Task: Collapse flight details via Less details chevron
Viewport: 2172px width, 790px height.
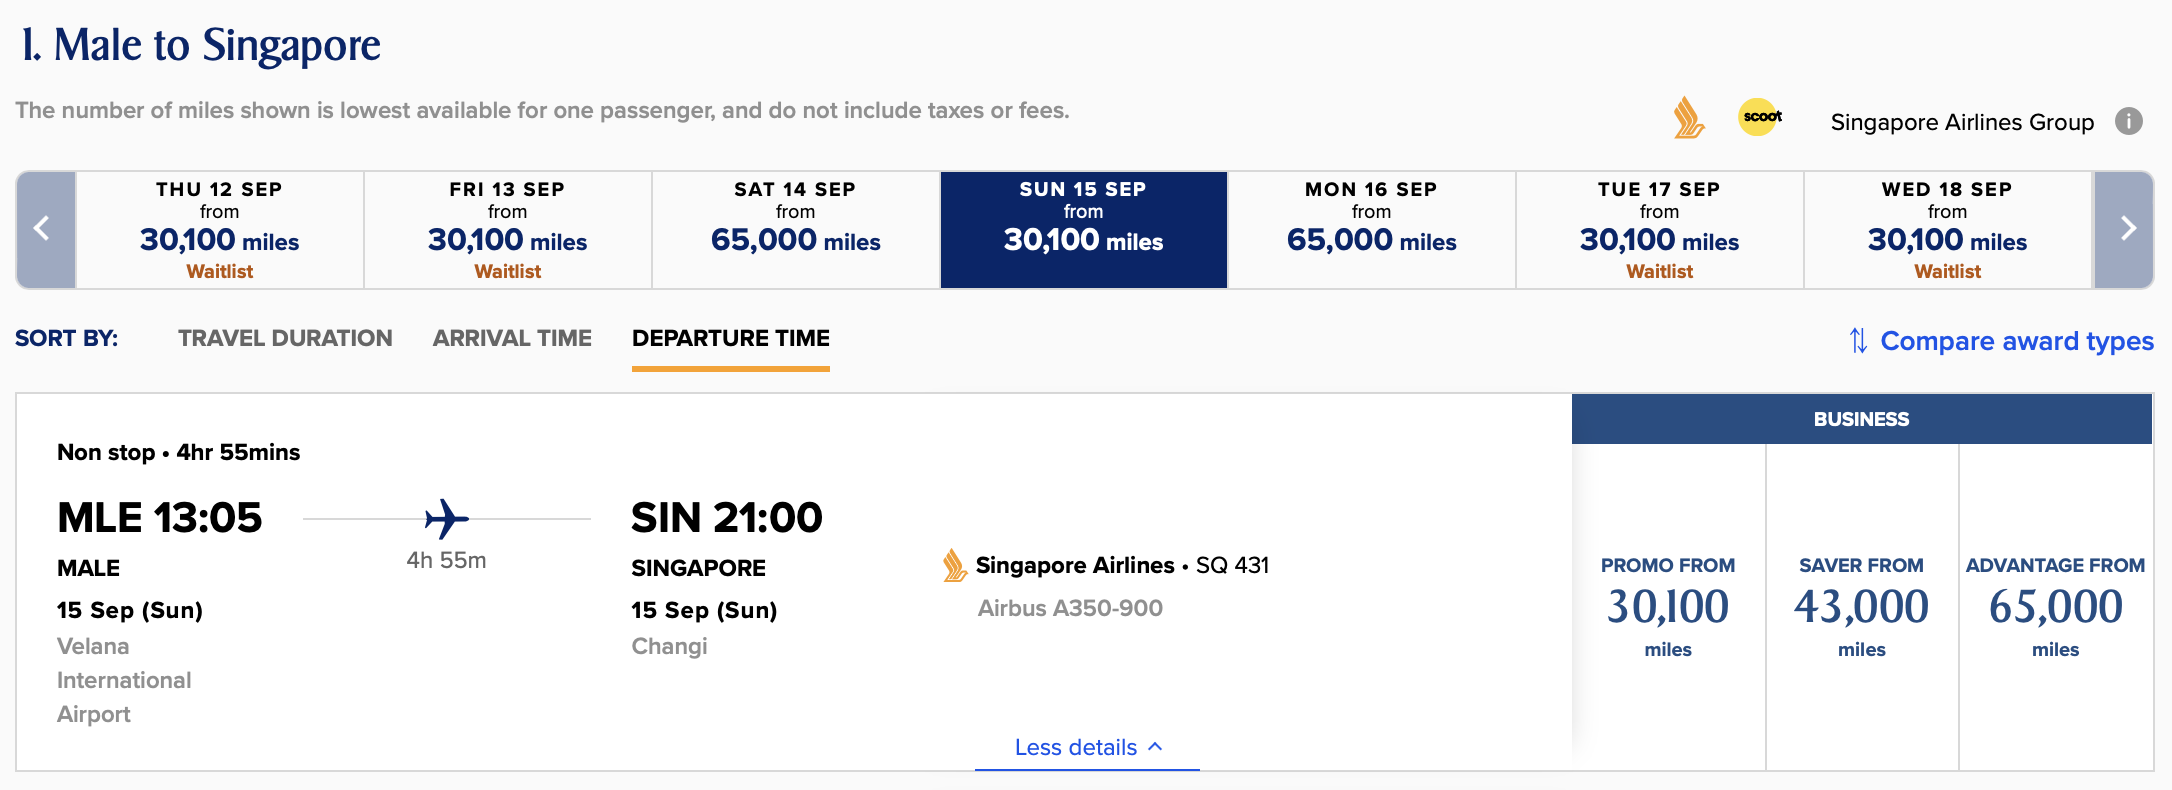Action: point(1086,747)
